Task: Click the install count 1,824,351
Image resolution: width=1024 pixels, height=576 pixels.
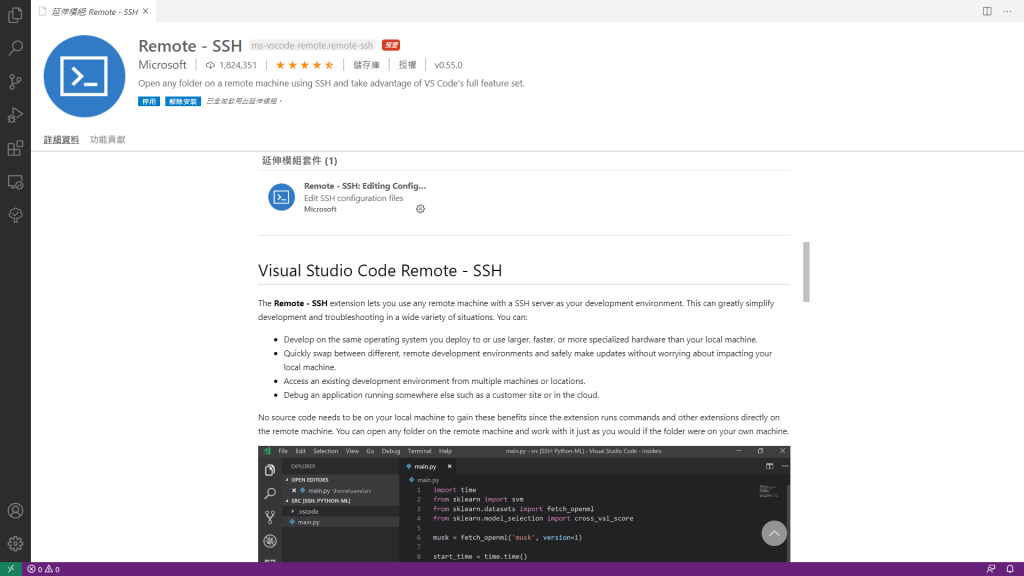Action: (231, 65)
